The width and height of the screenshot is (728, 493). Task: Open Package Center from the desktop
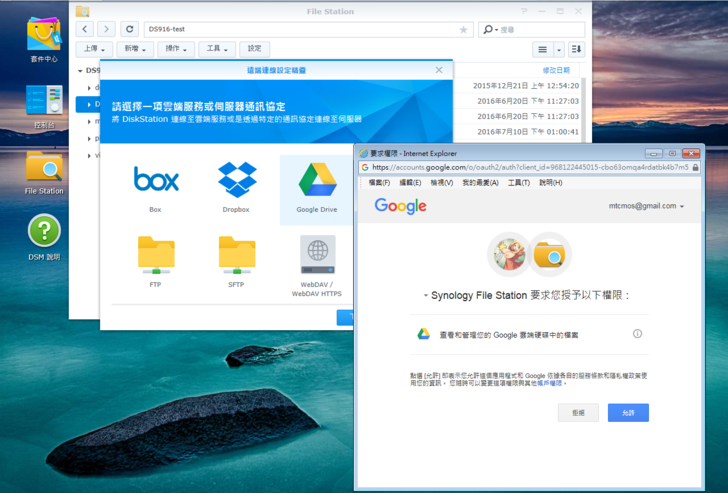(x=44, y=36)
